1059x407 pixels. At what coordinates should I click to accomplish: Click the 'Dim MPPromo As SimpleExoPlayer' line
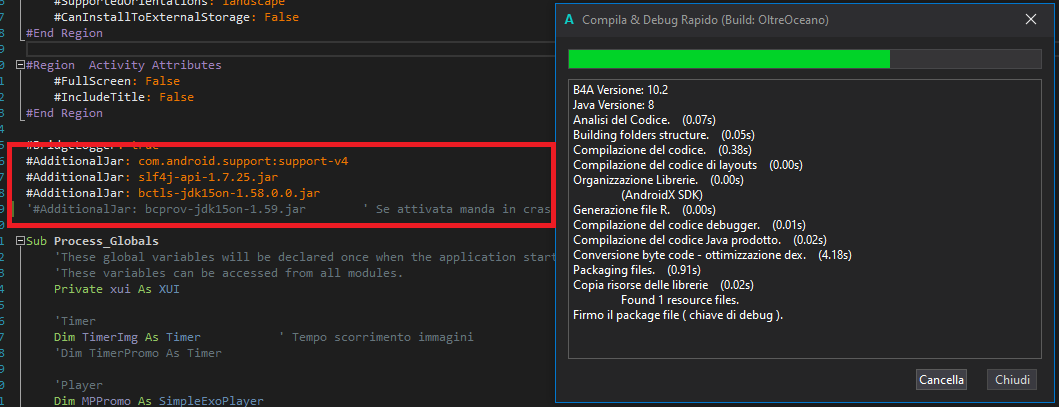click(x=158, y=401)
